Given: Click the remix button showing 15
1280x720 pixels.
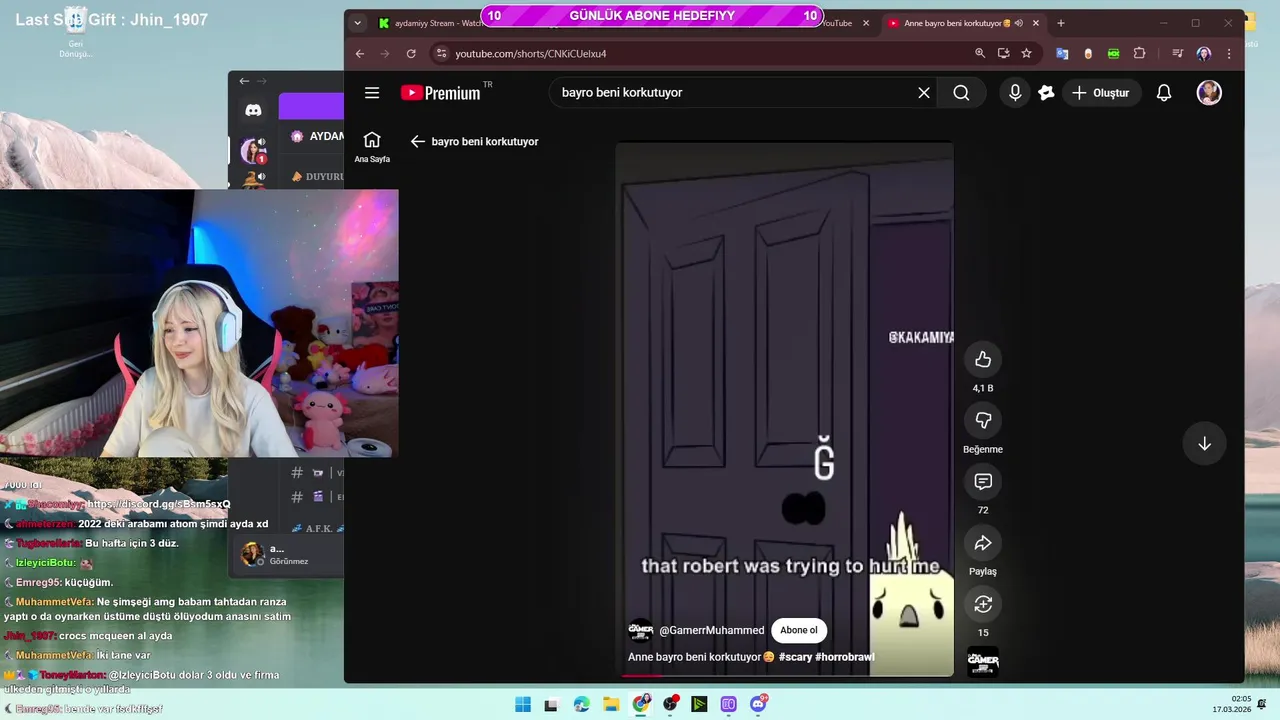Looking at the screenshot, I should [983, 604].
